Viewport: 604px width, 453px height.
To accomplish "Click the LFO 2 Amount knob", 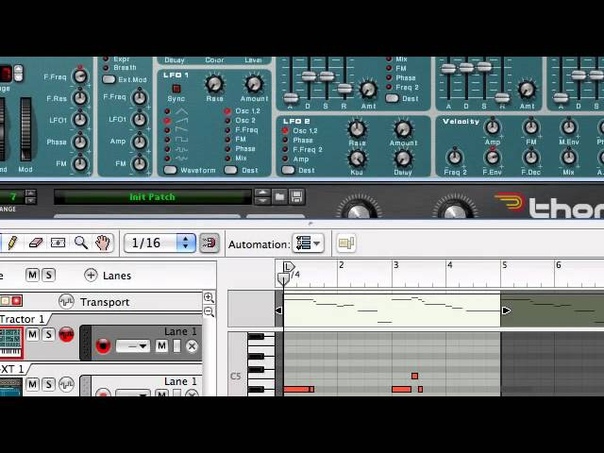I will (403, 129).
